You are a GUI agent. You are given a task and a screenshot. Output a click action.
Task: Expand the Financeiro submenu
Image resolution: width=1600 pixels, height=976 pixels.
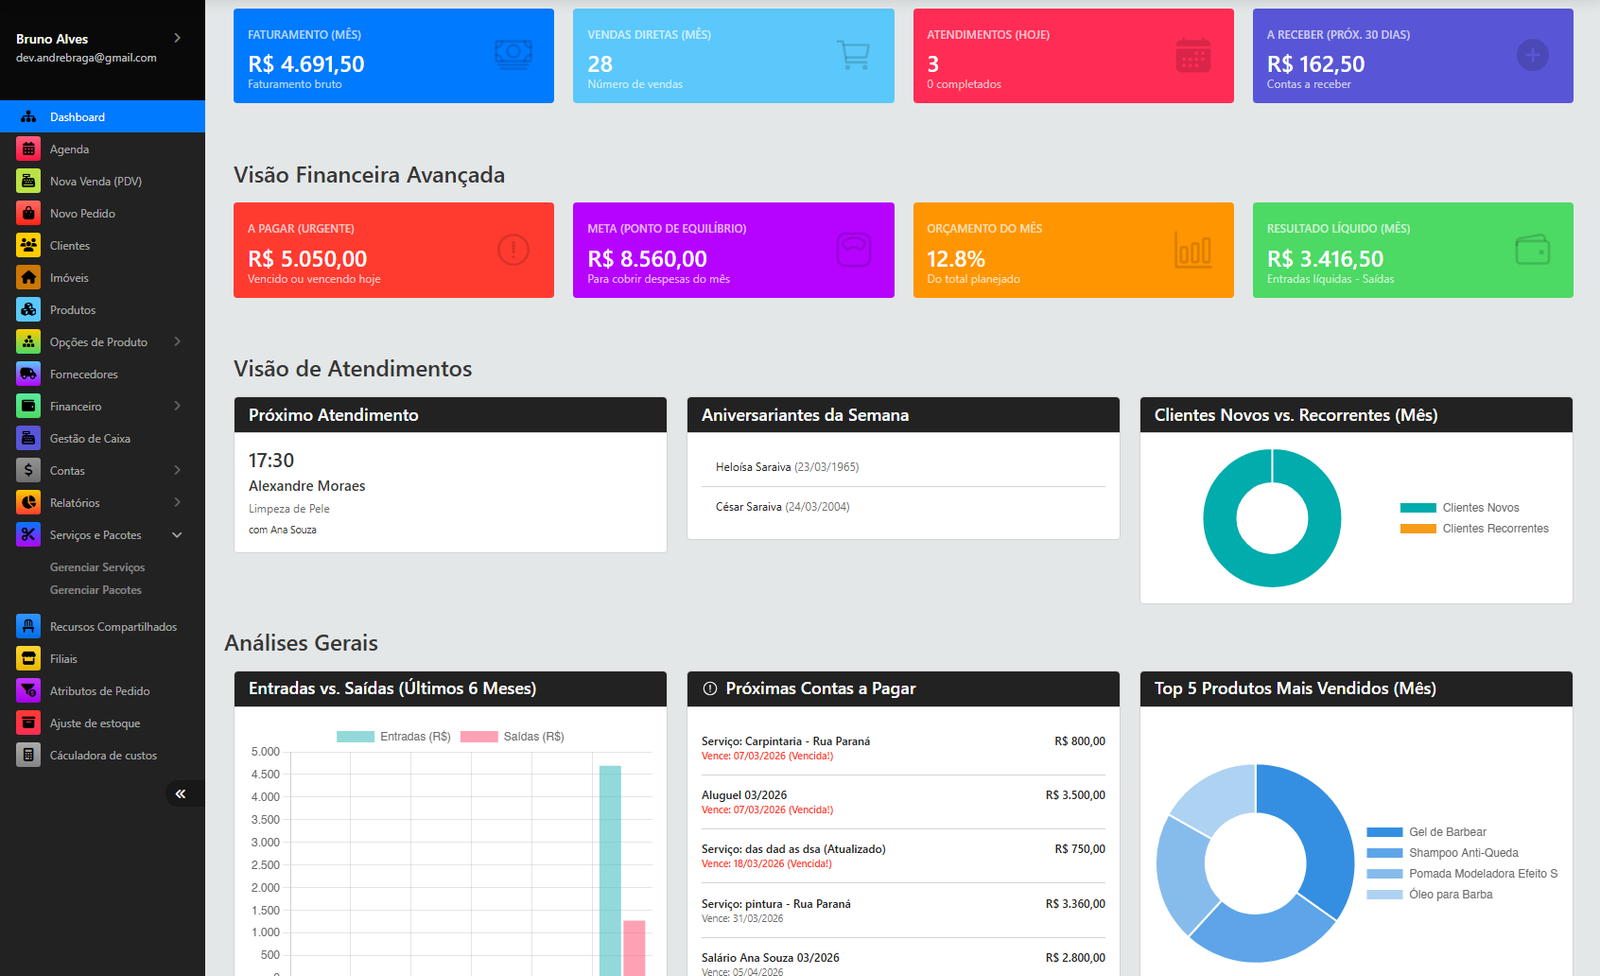click(177, 406)
